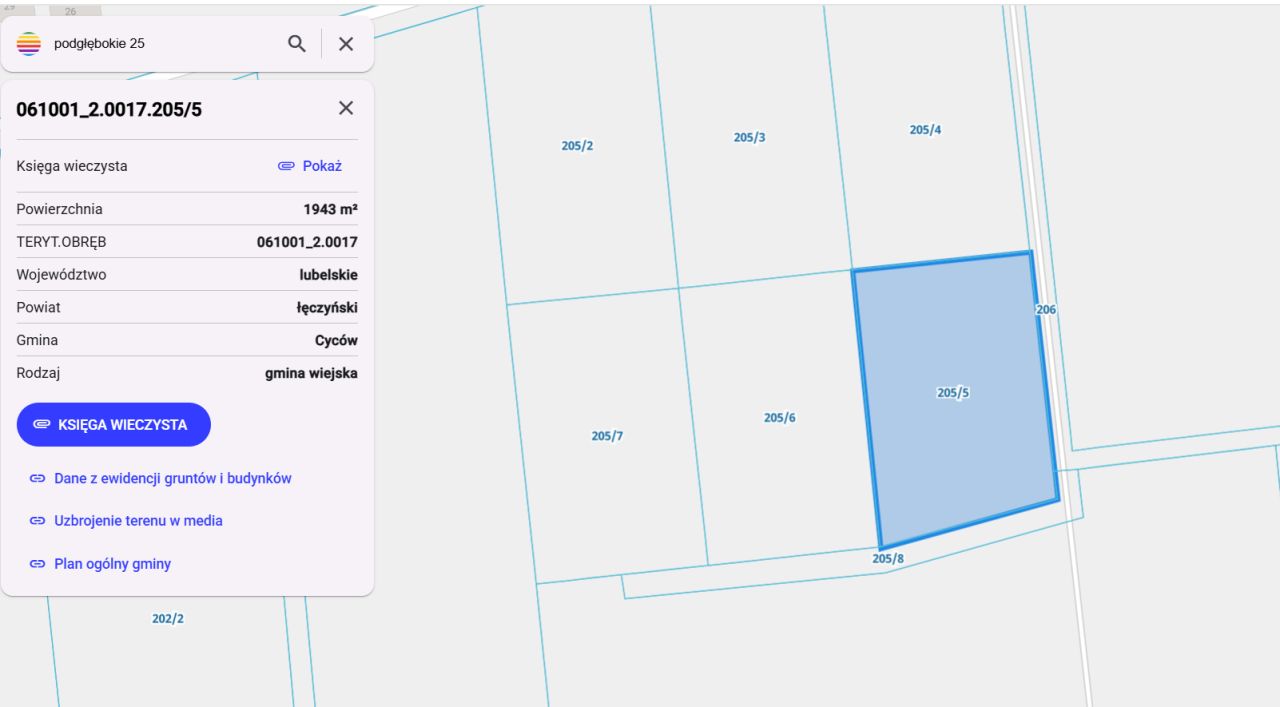
Task: Click the striped globe logo icon
Action: click(30, 43)
